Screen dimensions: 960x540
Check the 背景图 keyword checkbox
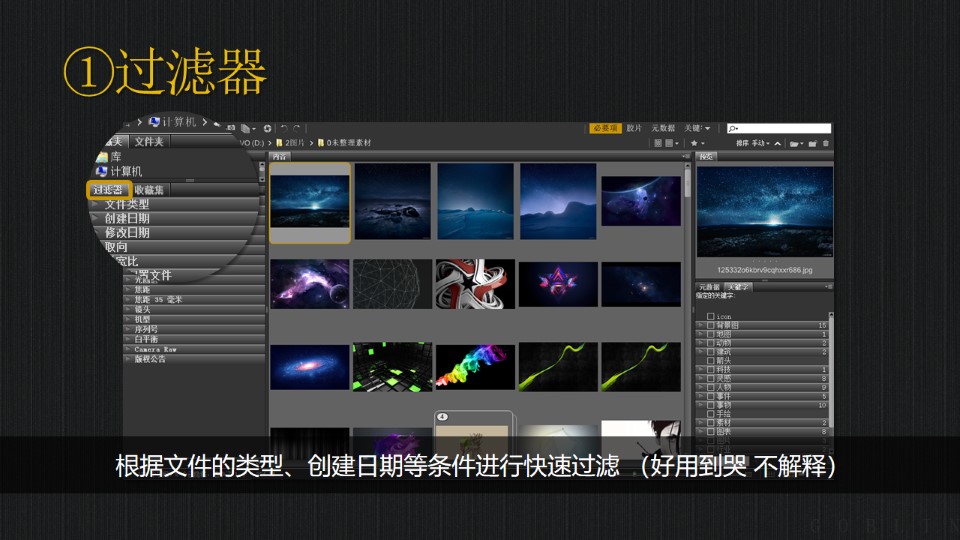point(711,325)
